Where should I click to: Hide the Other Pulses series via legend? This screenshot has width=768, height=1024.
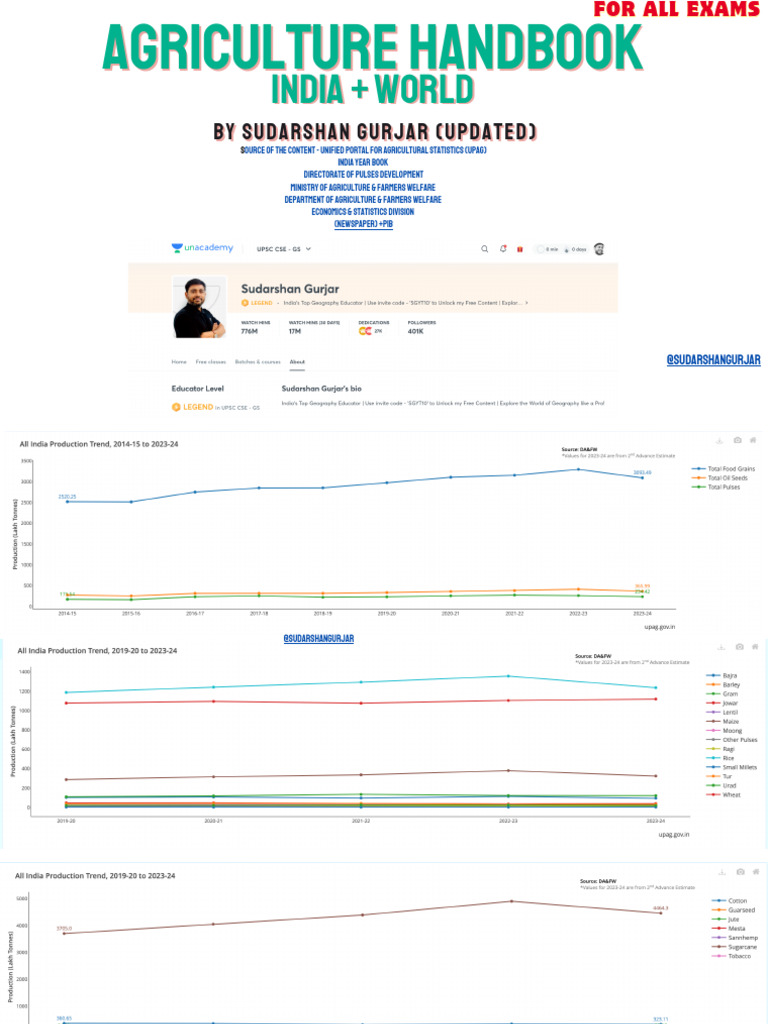[x=732, y=740]
